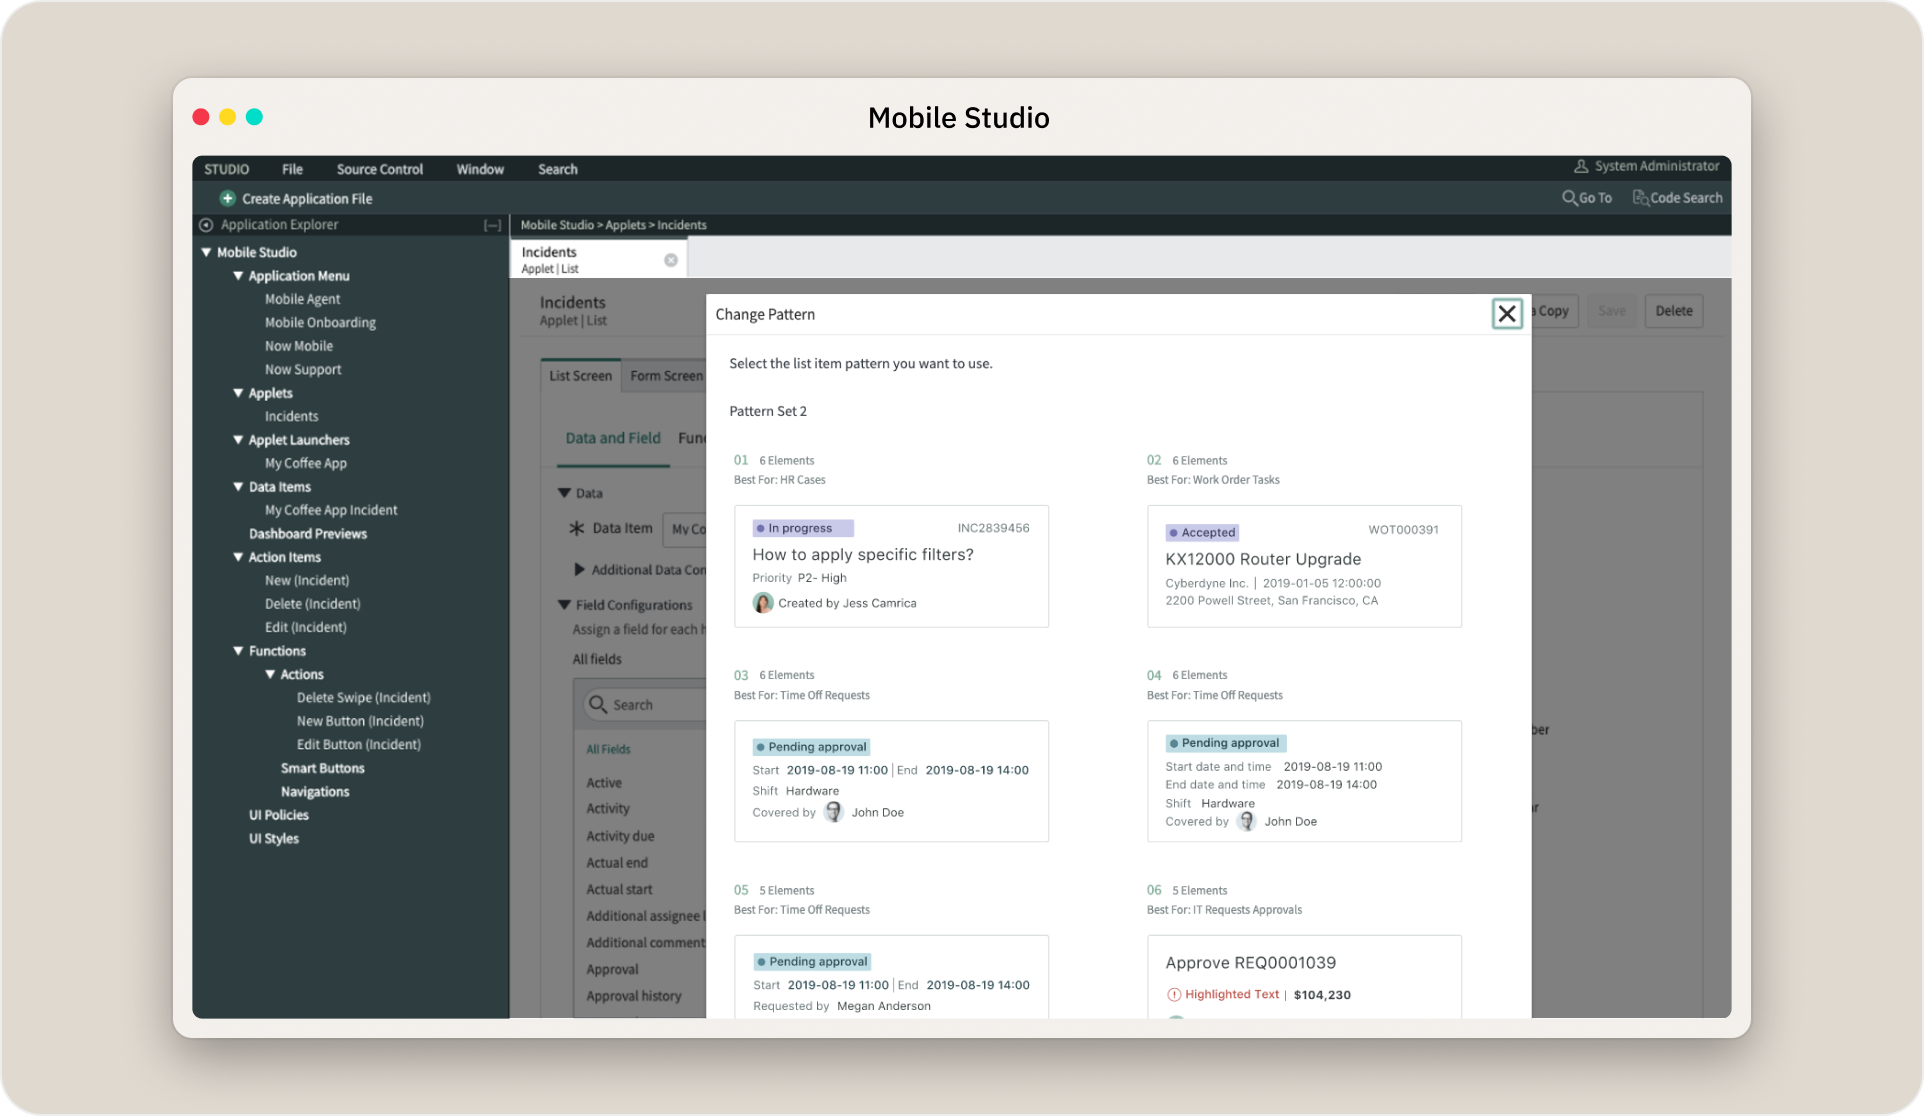The width and height of the screenshot is (1924, 1116).
Task: Open Incidents under Applets
Action: pyautogui.click(x=291, y=416)
